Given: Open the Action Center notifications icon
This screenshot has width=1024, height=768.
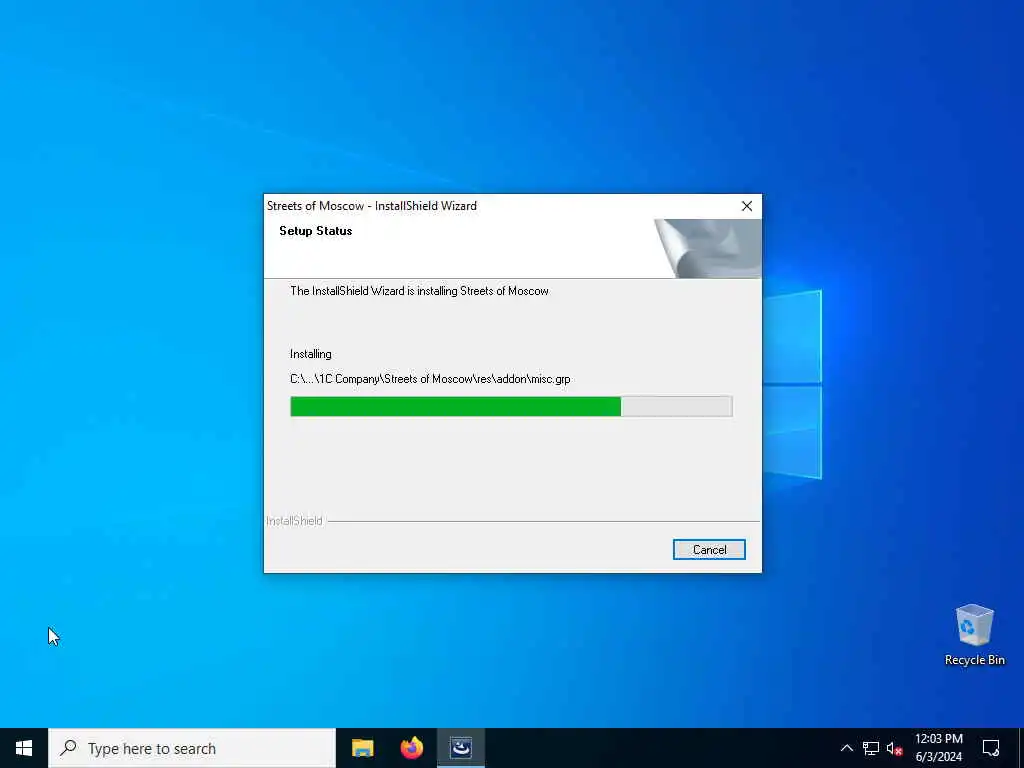Looking at the screenshot, I should click(991, 748).
